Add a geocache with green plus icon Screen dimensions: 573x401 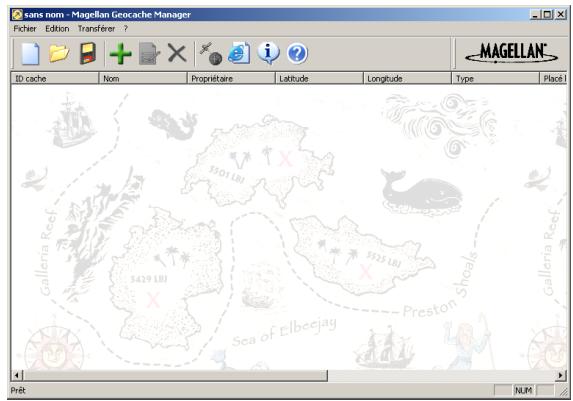[x=121, y=54]
